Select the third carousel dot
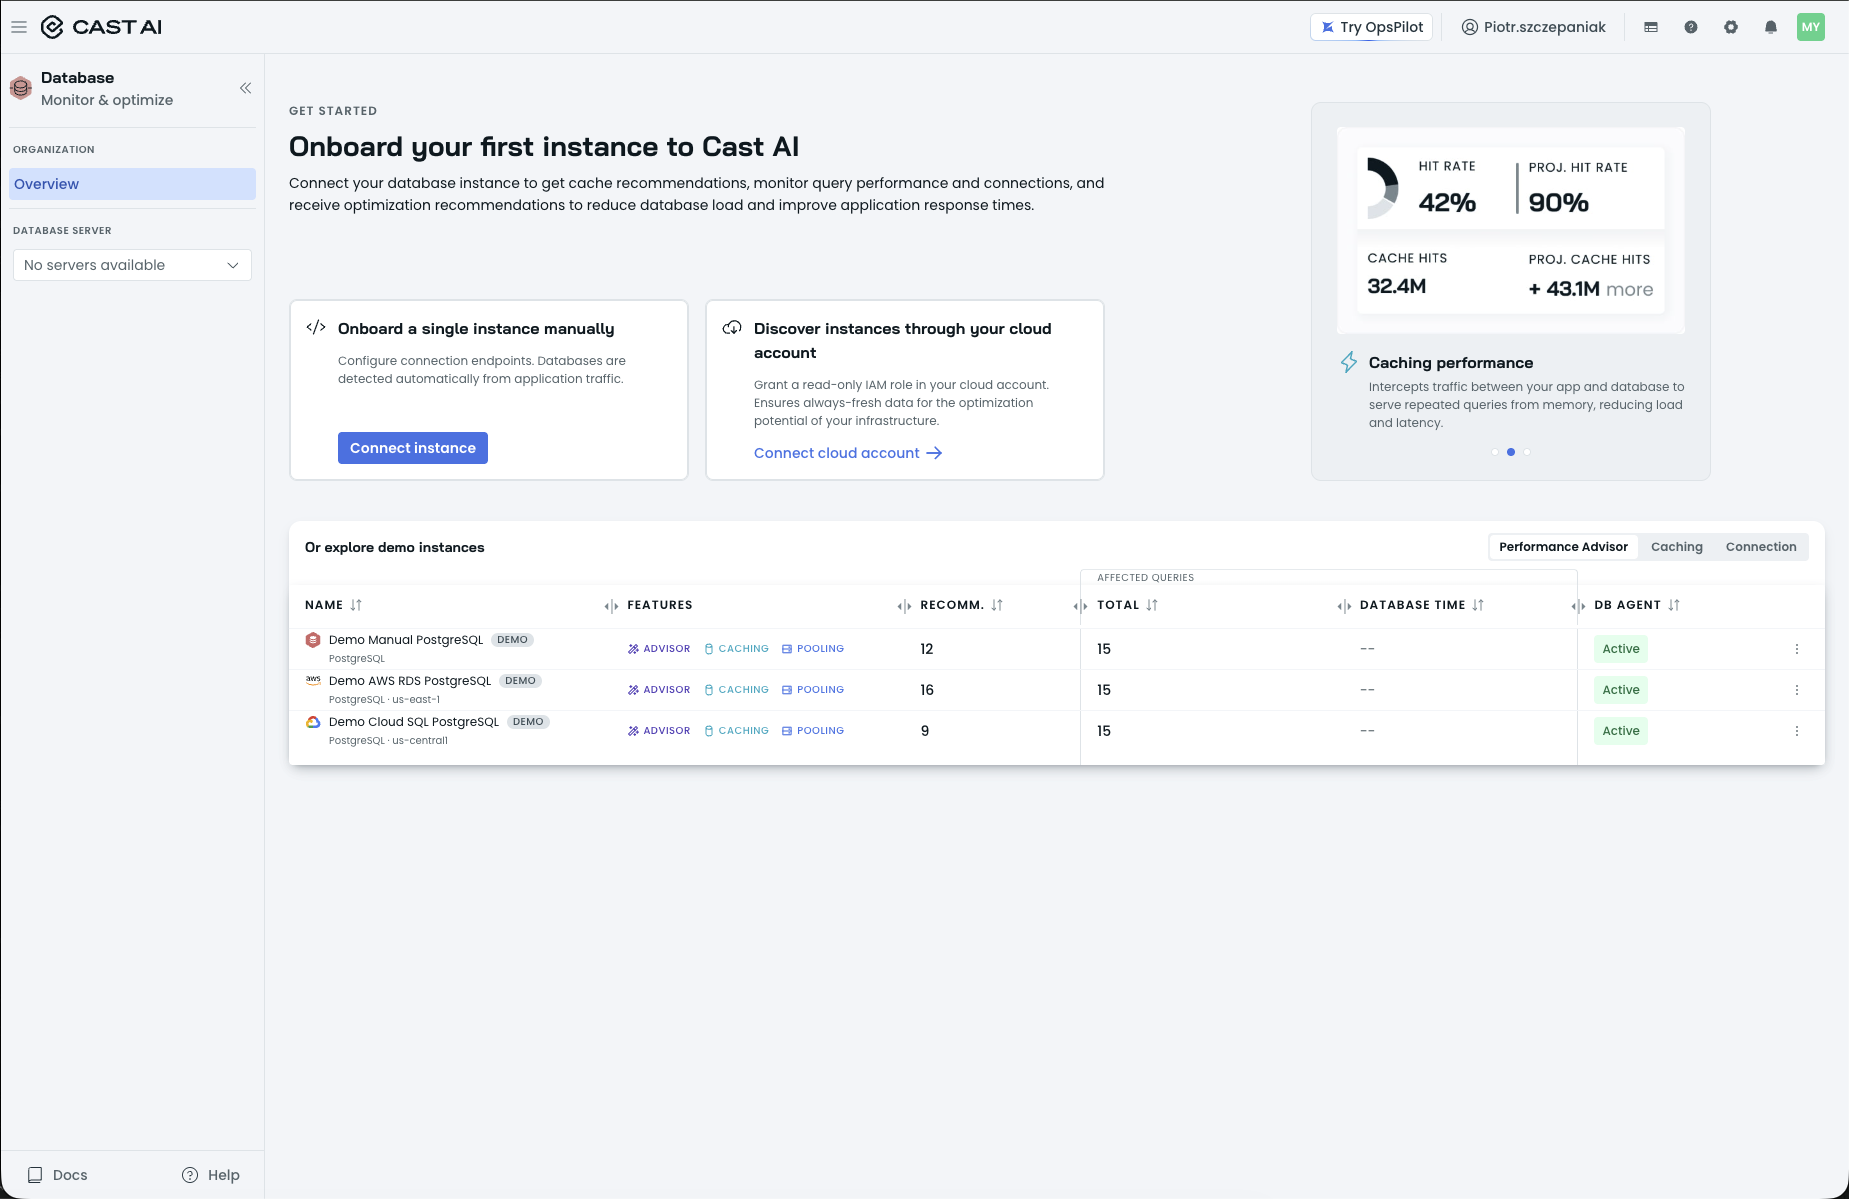Screen dimensions: 1849x1199 click(1527, 452)
